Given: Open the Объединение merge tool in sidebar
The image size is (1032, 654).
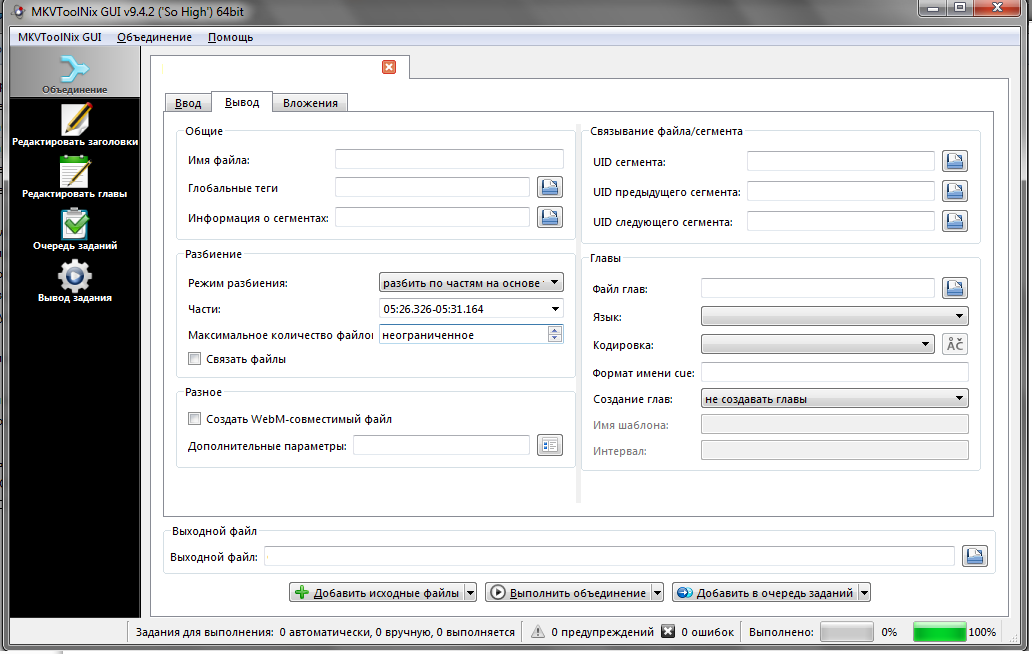Looking at the screenshot, I should pyautogui.click(x=74, y=74).
